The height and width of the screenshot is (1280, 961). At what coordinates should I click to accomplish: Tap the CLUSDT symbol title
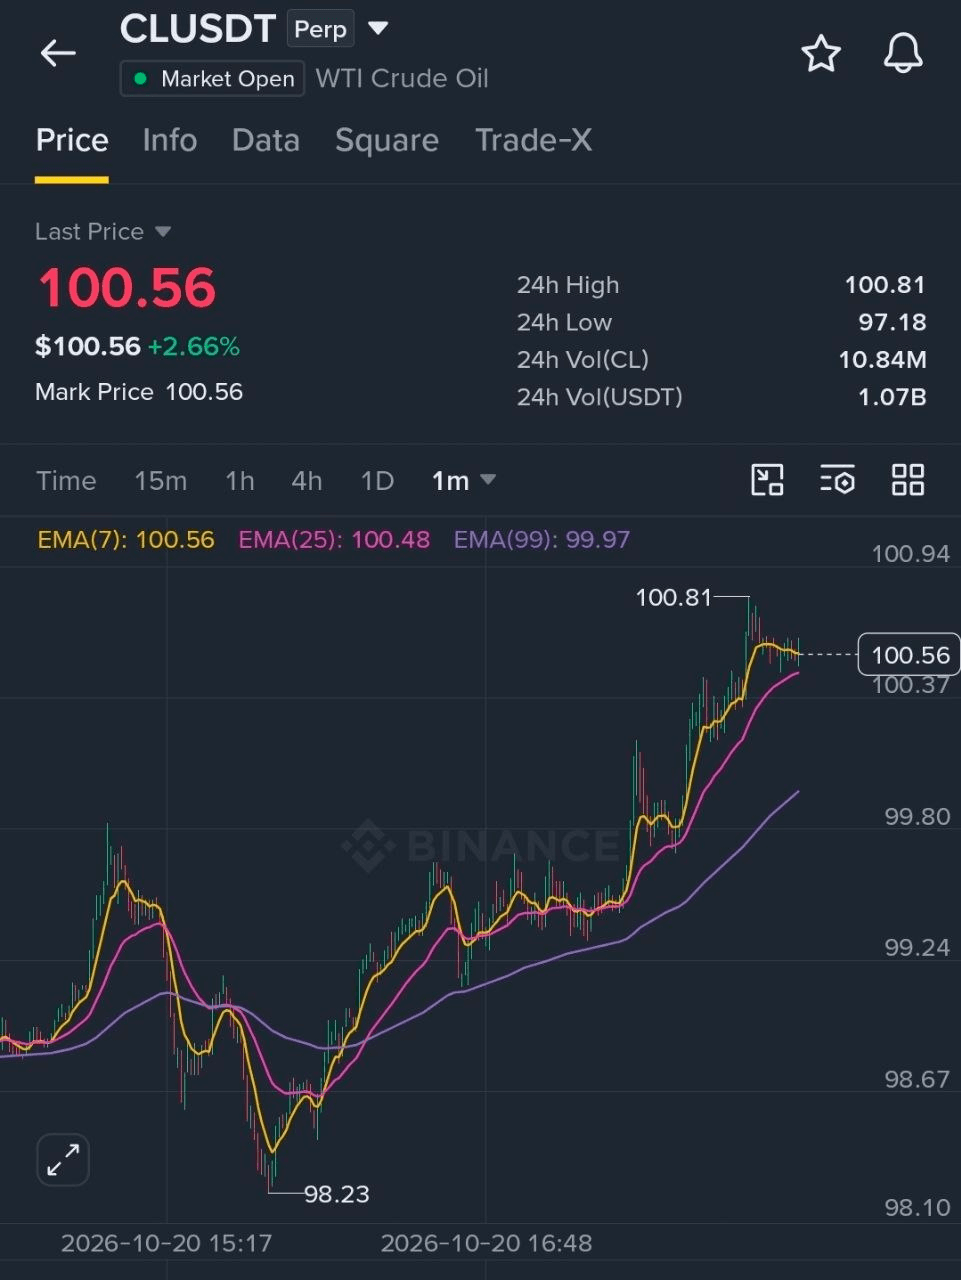point(198,29)
